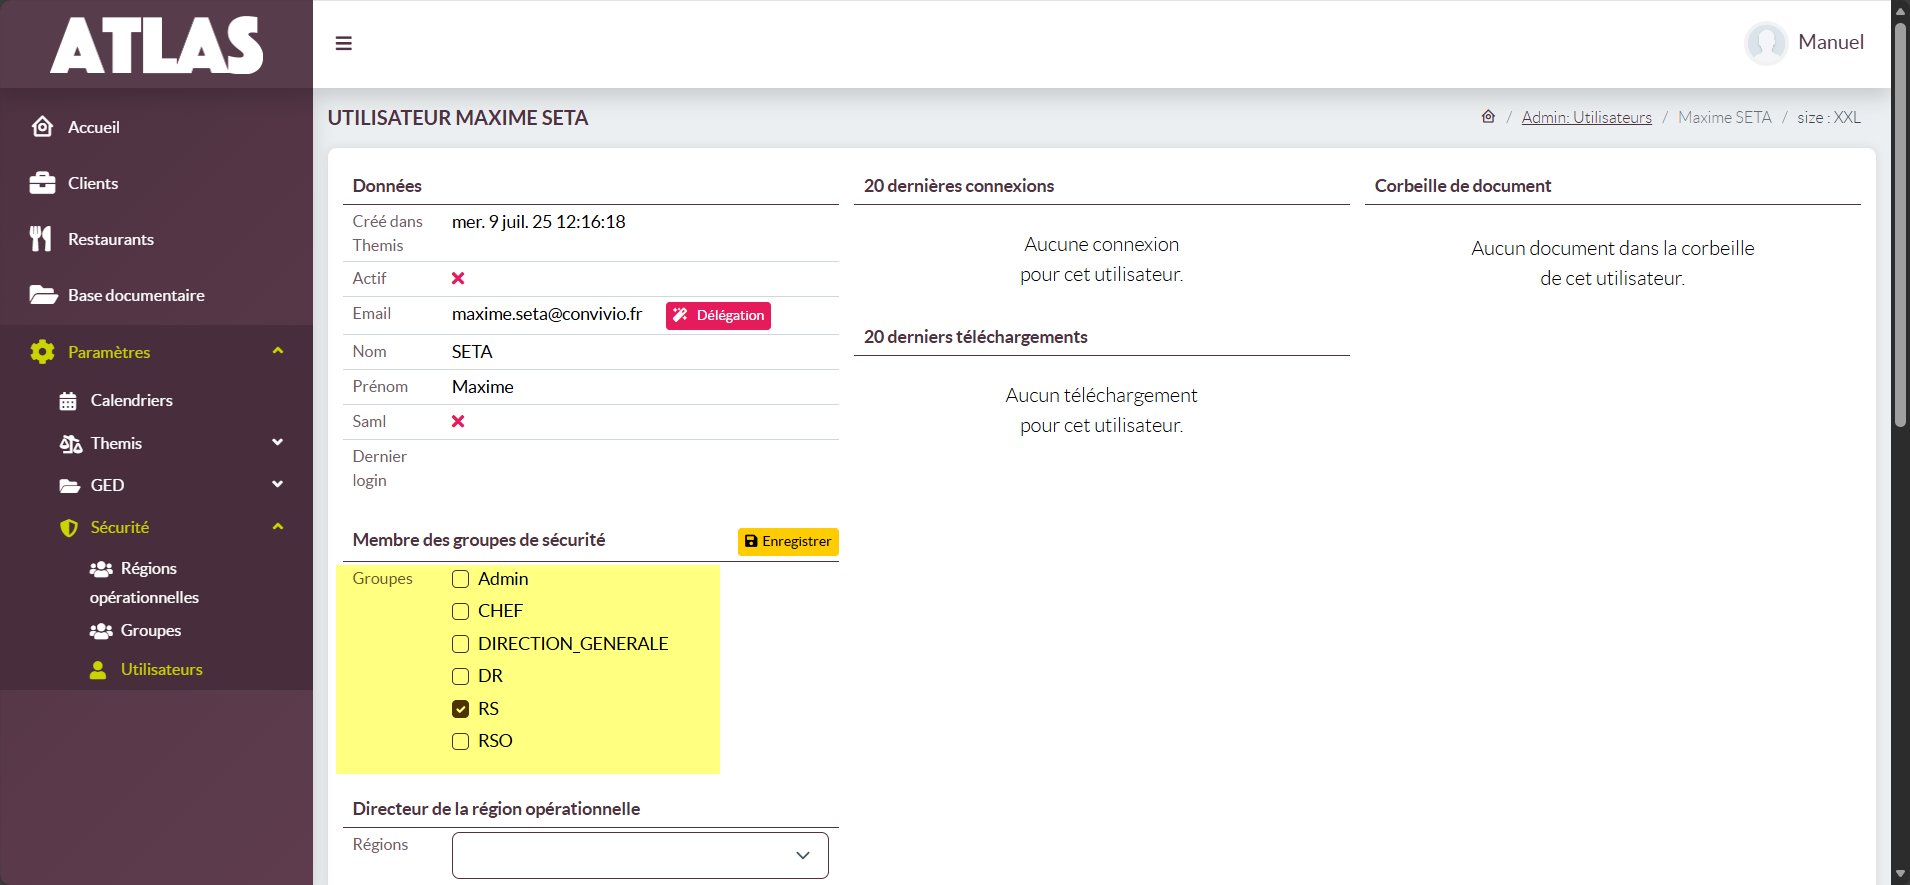The image size is (1910, 885).
Task: Check the DIRECTION_GENERALE group box
Action: click(460, 644)
